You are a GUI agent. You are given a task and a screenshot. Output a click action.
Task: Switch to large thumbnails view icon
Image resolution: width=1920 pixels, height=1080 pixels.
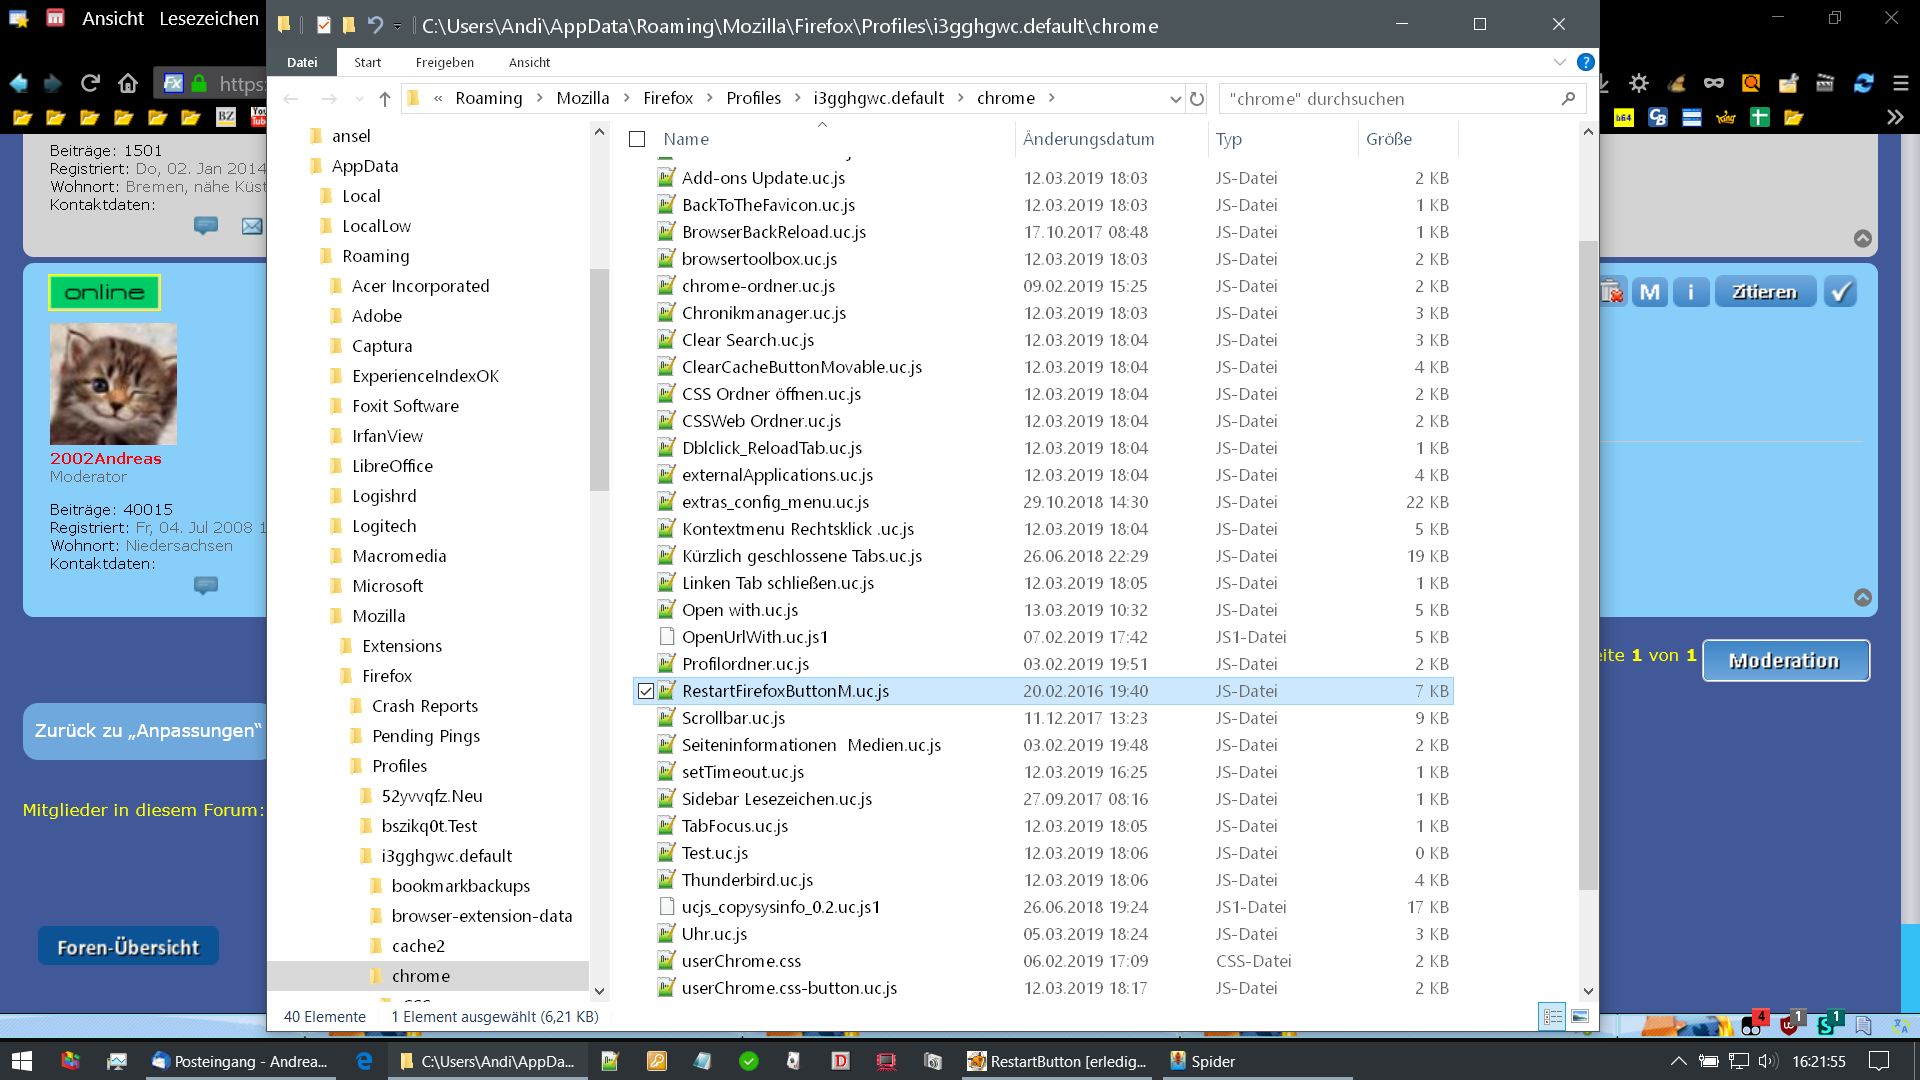(x=1580, y=1016)
